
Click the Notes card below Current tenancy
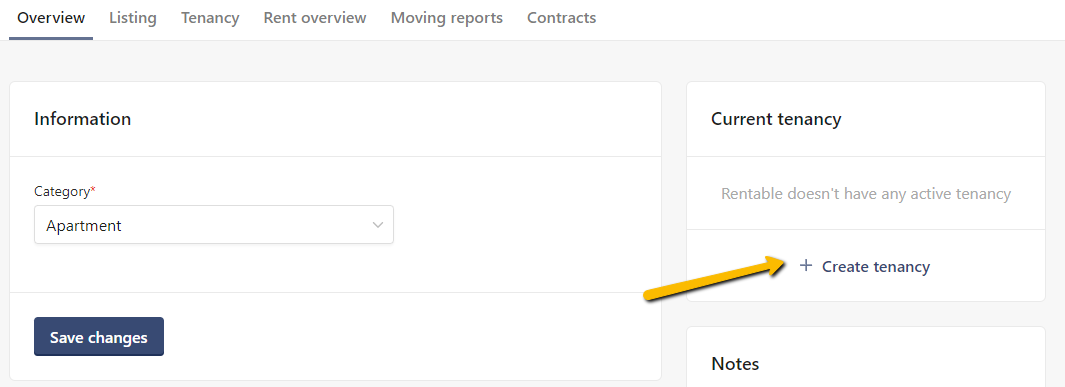pyautogui.click(x=866, y=357)
